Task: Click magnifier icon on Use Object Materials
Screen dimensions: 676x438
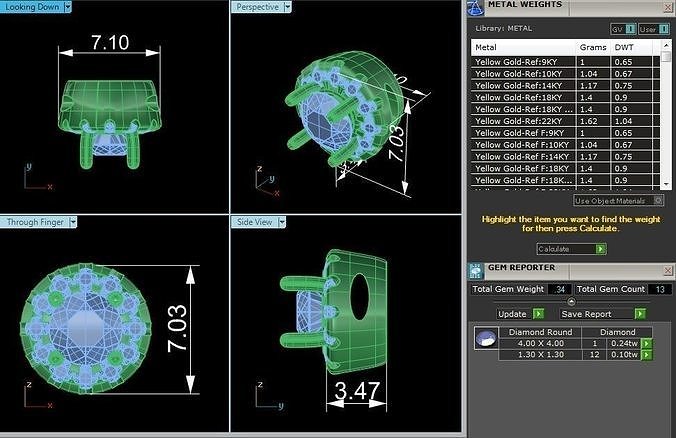Action: click(x=658, y=200)
